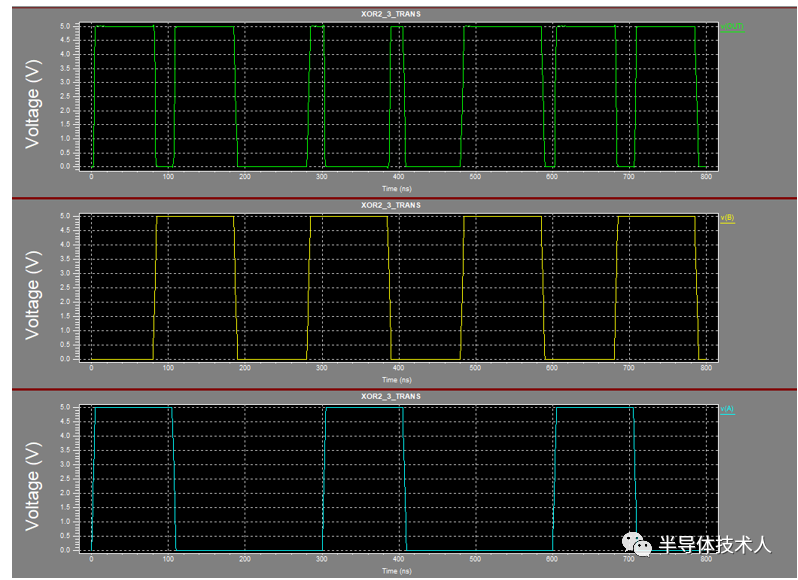The width and height of the screenshot is (798, 580).
Task: Click the Voltage (V) axis label of the v(A) plot
Action: (33, 486)
